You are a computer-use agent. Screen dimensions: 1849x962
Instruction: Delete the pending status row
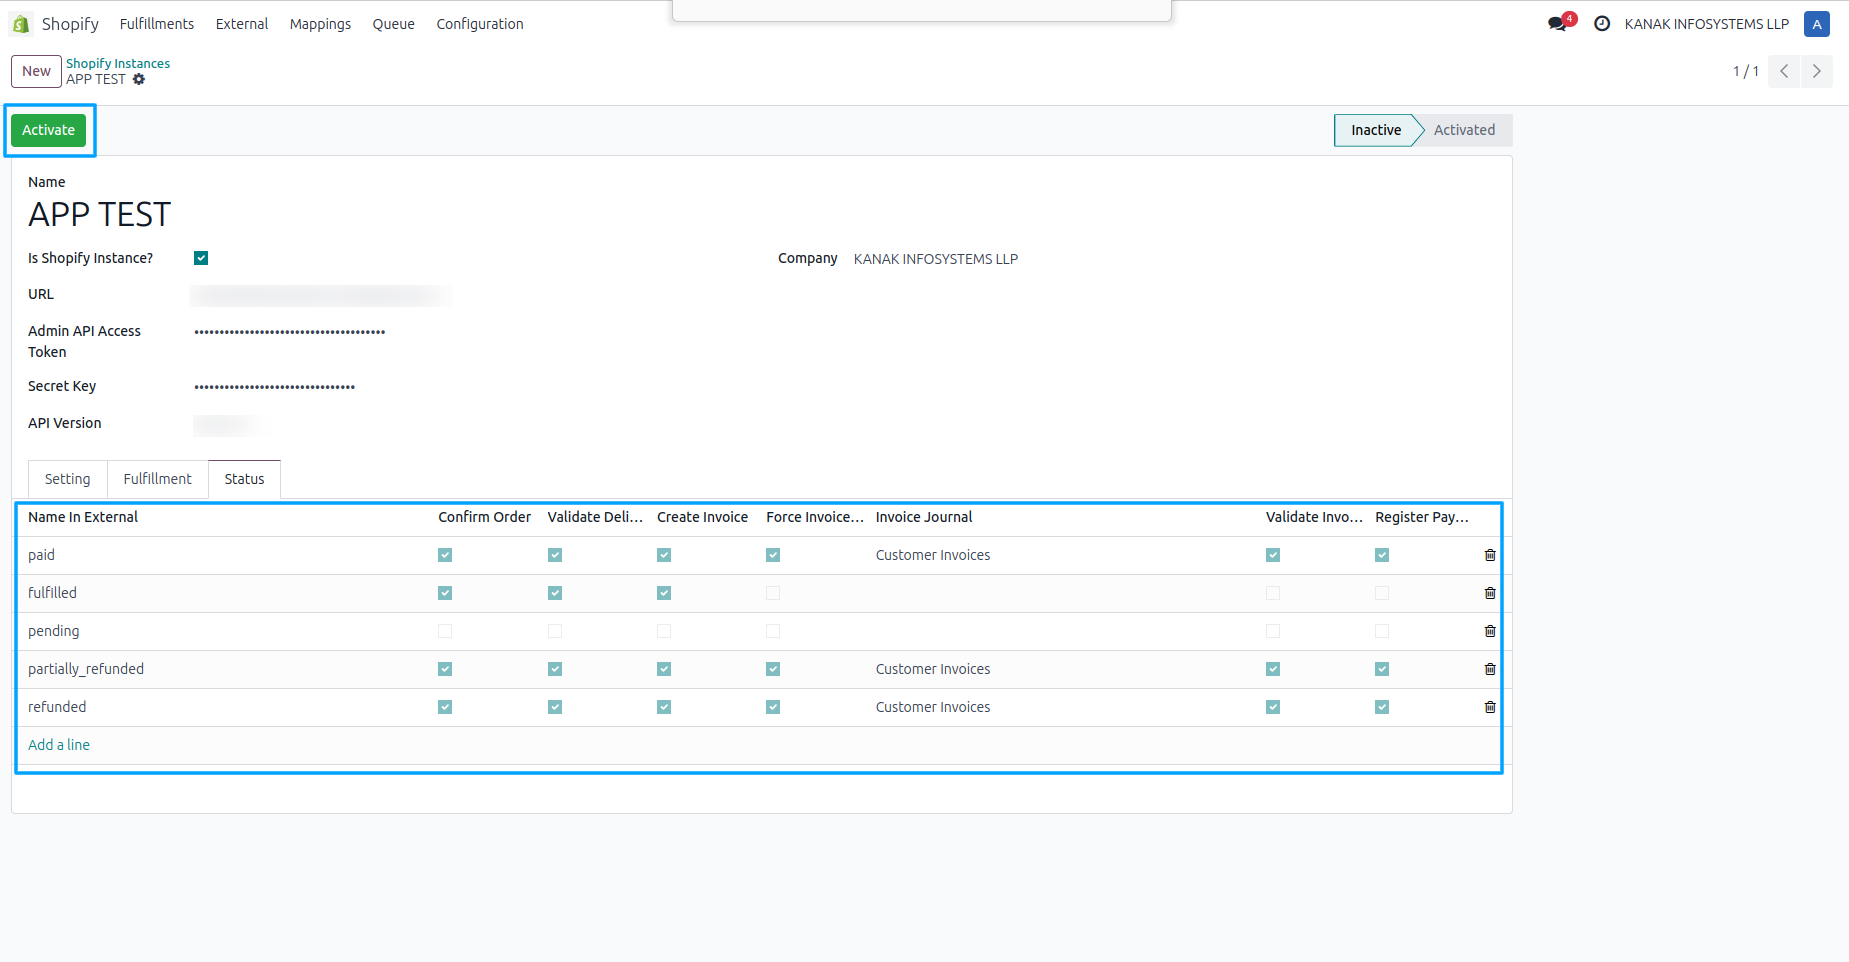[x=1490, y=631]
